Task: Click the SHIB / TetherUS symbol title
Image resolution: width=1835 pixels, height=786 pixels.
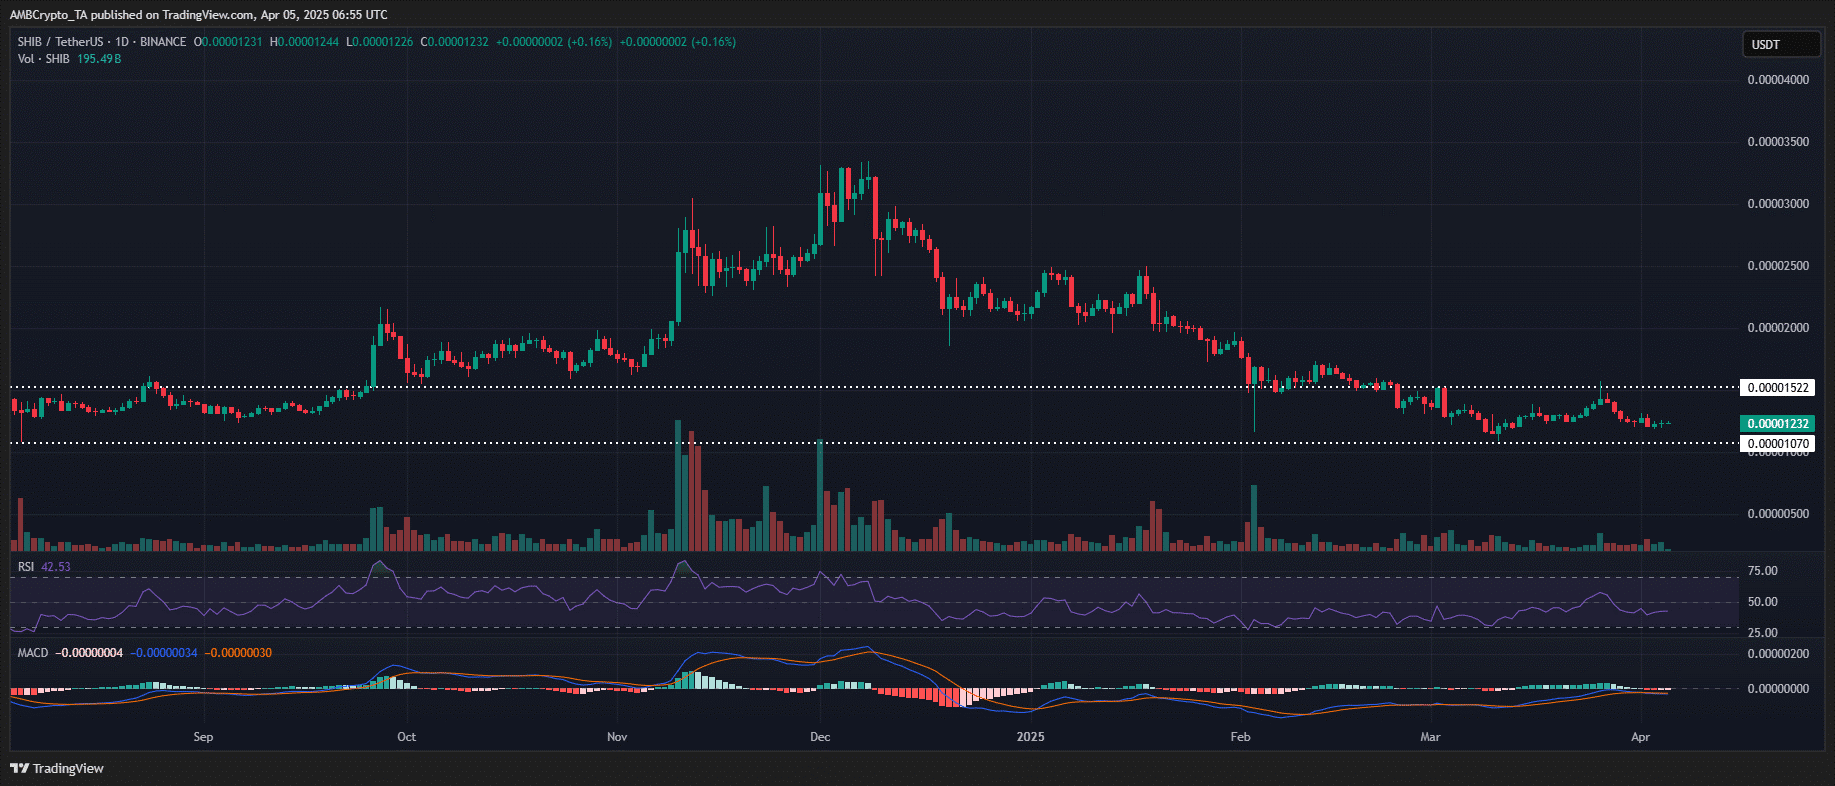Action: 60,42
